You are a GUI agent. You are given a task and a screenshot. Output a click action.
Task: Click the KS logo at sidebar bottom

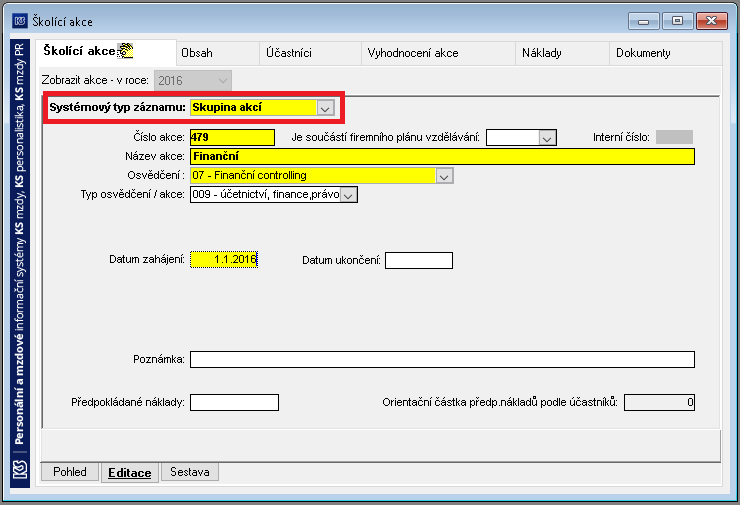click(20, 470)
